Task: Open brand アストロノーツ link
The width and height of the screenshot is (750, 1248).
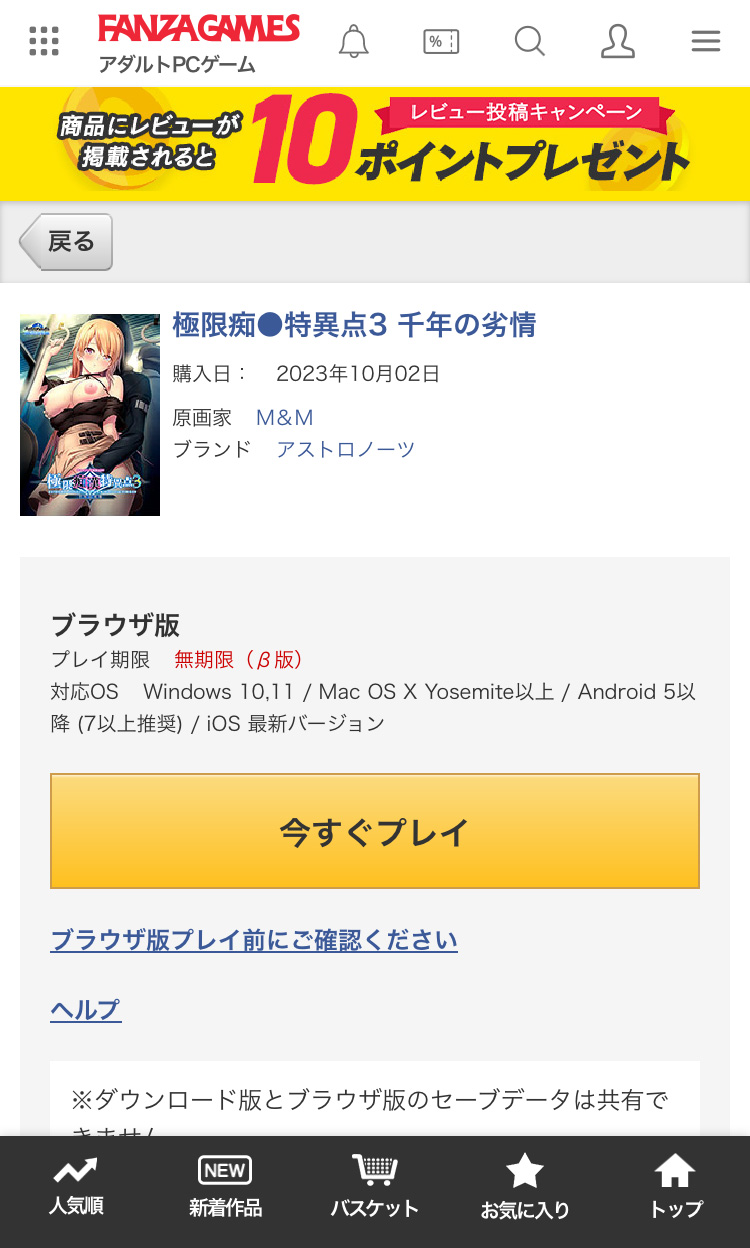Action: pos(345,449)
